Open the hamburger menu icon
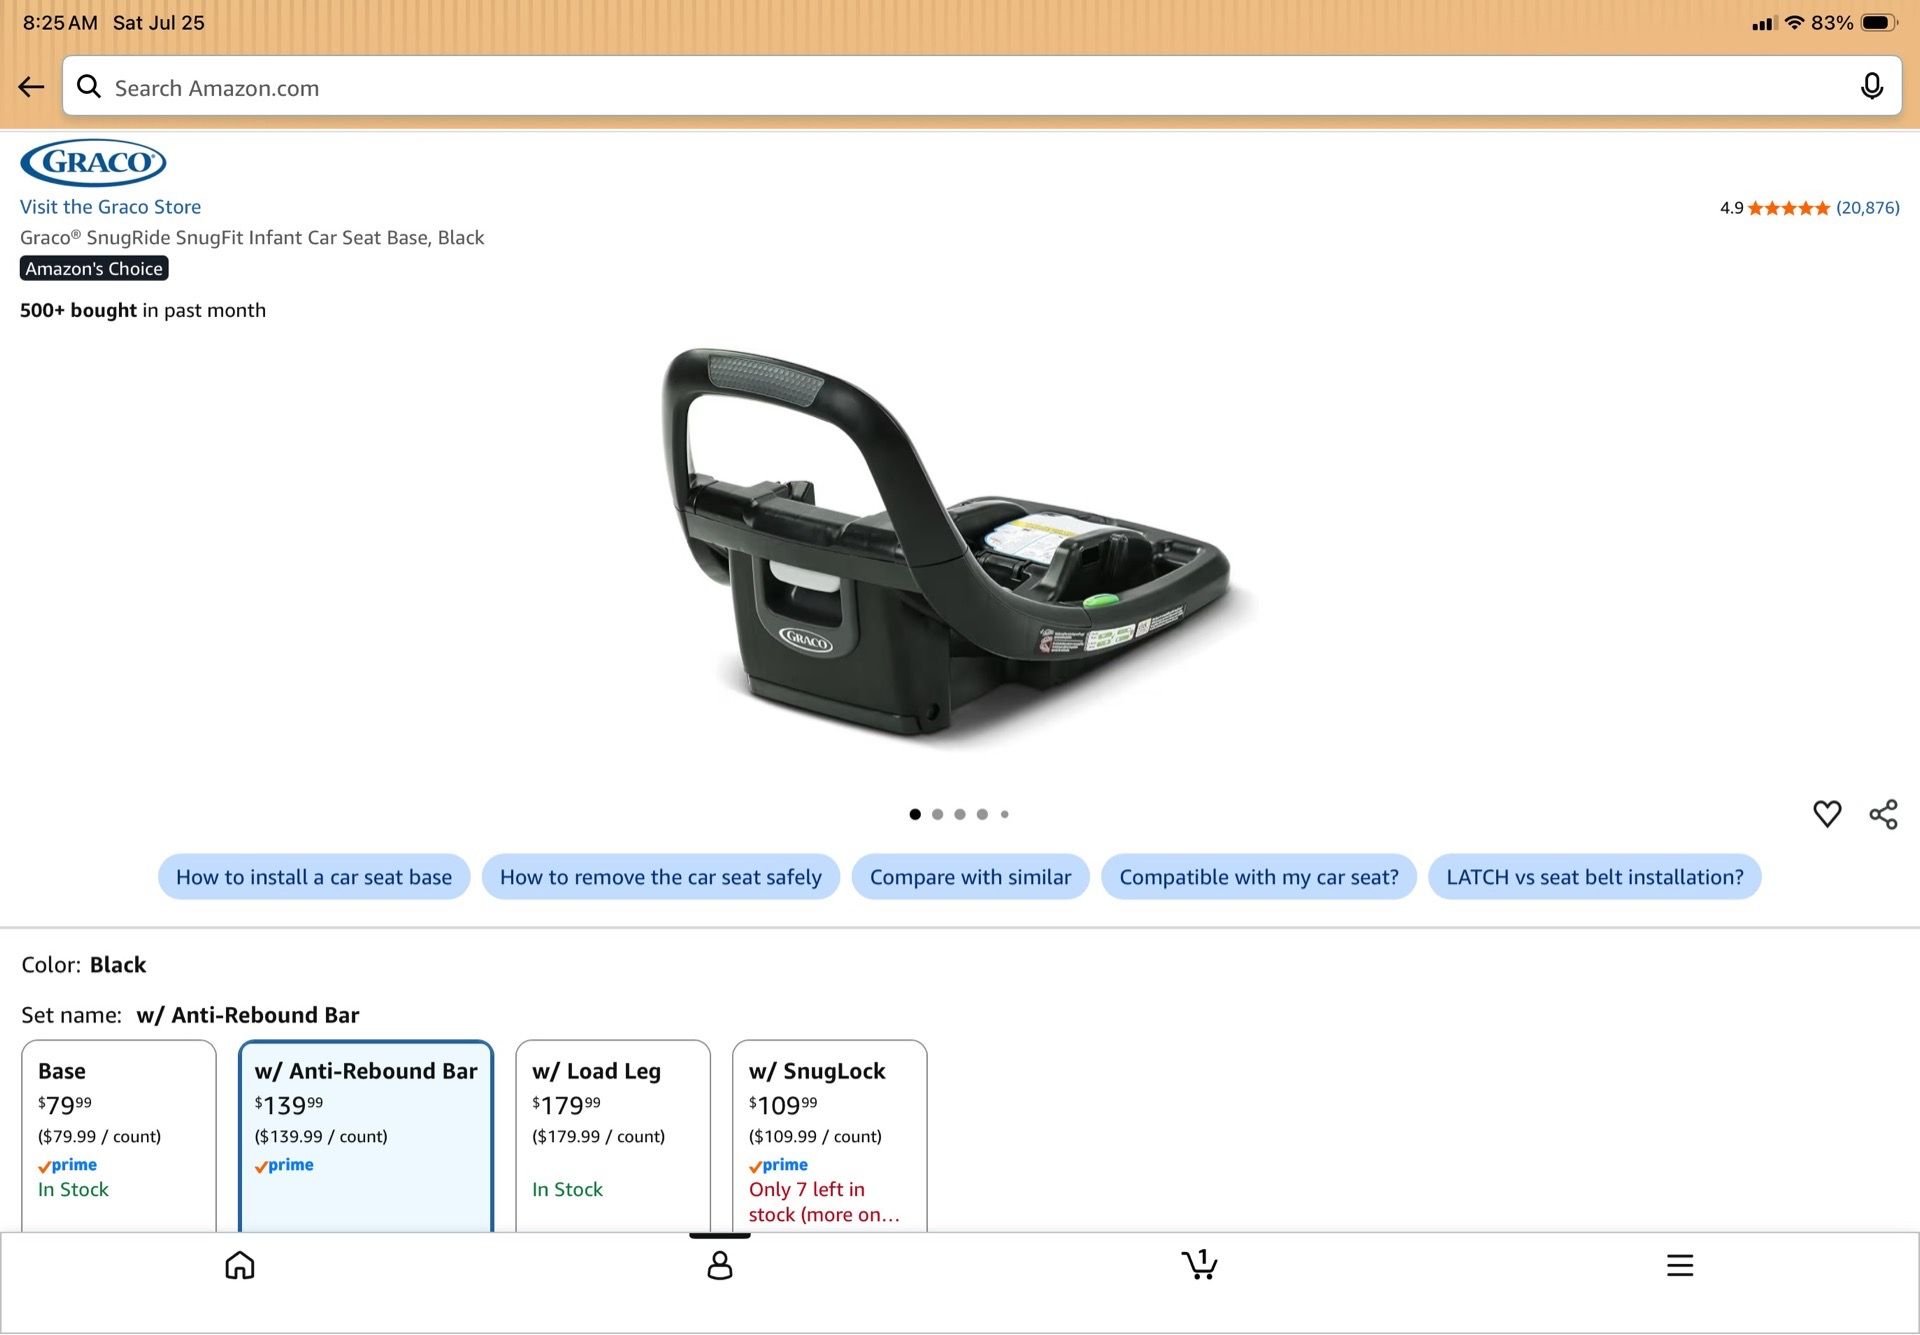The height and width of the screenshot is (1335, 1920). [1680, 1265]
